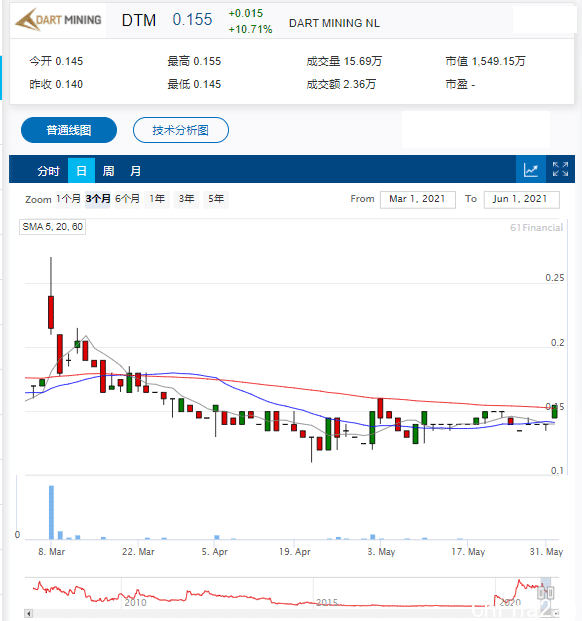Set zoom range to 3年
This screenshot has height=621, width=582.
click(x=186, y=199)
